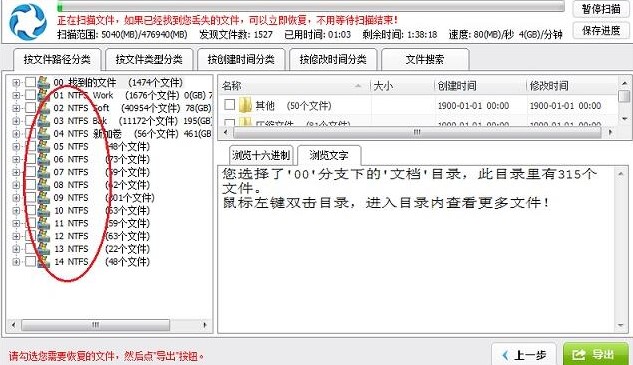
Task: Click the green 导出 export button
Action: (x=596, y=355)
